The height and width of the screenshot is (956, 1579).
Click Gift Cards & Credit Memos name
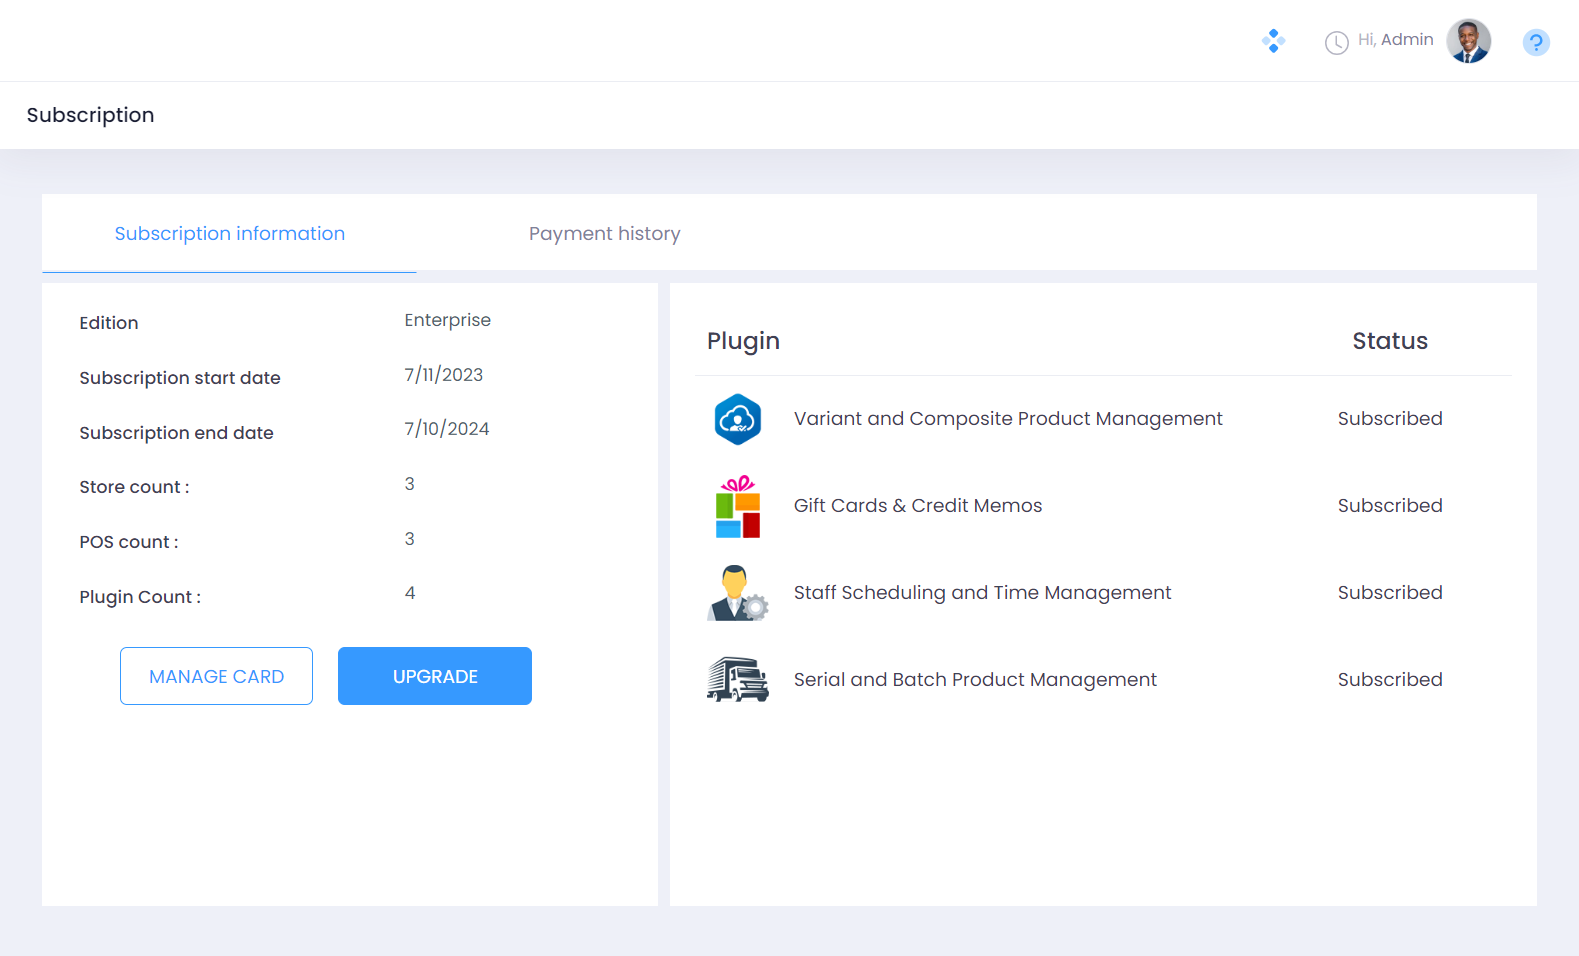917,506
